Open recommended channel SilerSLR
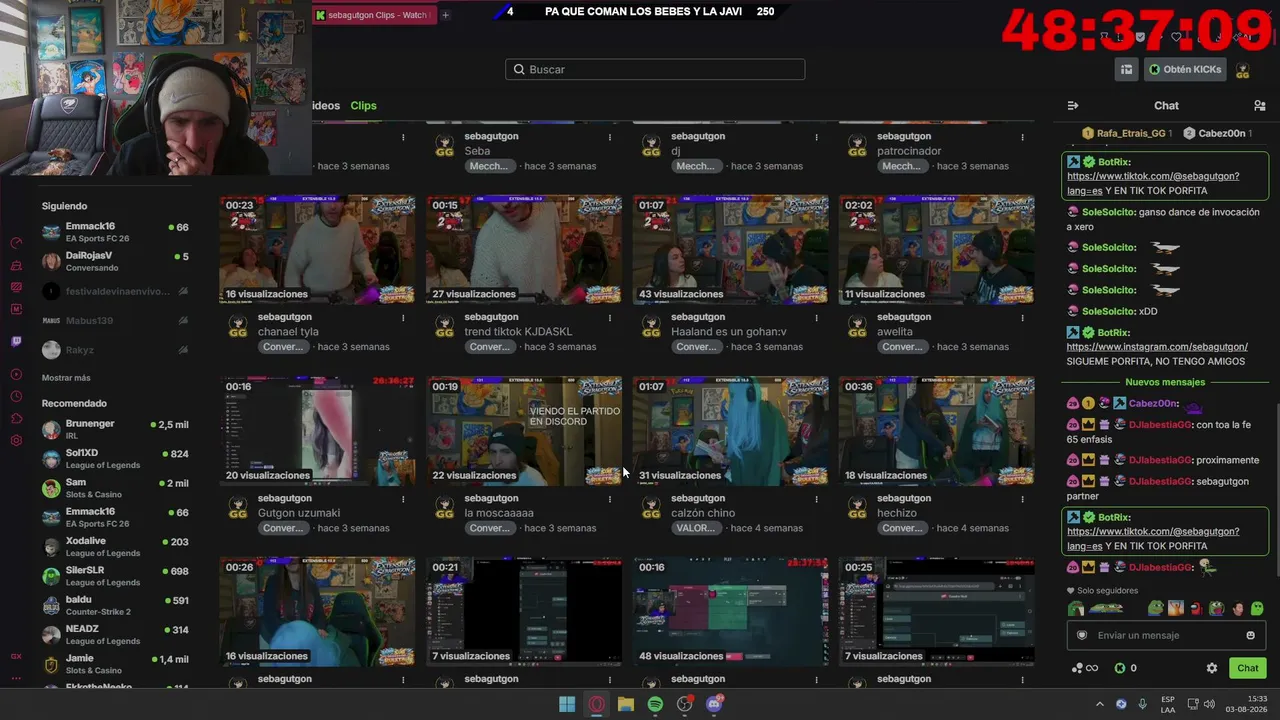 tap(115, 575)
